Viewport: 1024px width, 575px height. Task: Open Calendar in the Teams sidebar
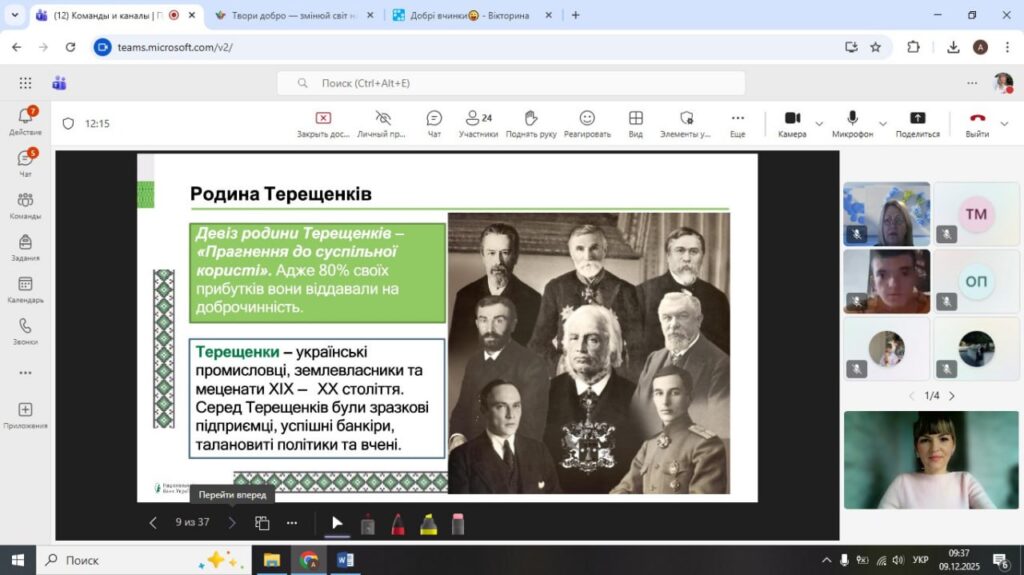tap(25, 290)
